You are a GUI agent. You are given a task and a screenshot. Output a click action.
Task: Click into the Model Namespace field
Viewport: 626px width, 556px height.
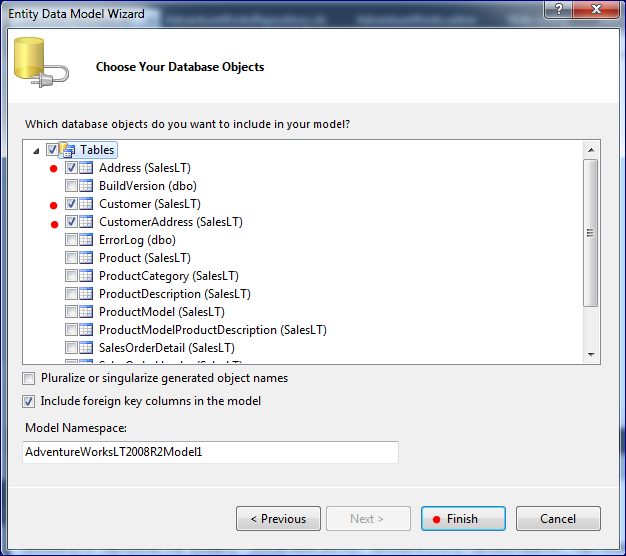pyautogui.click(x=210, y=452)
